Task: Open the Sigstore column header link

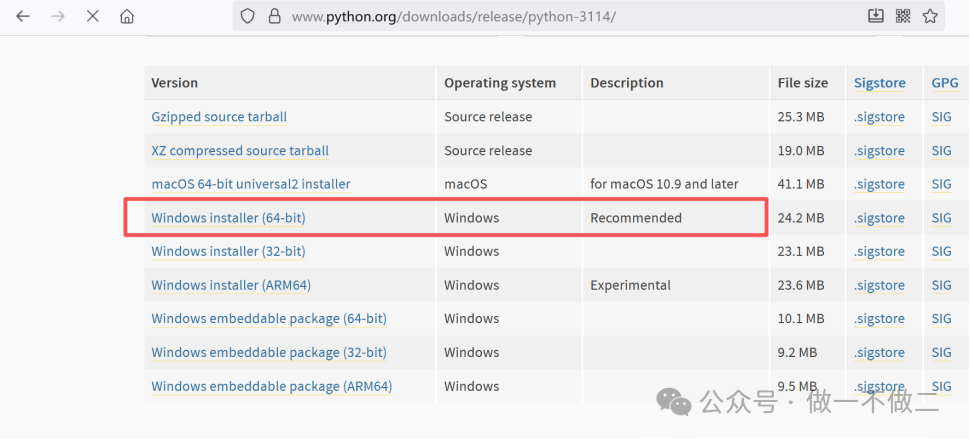Action: click(x=880, y=83)
